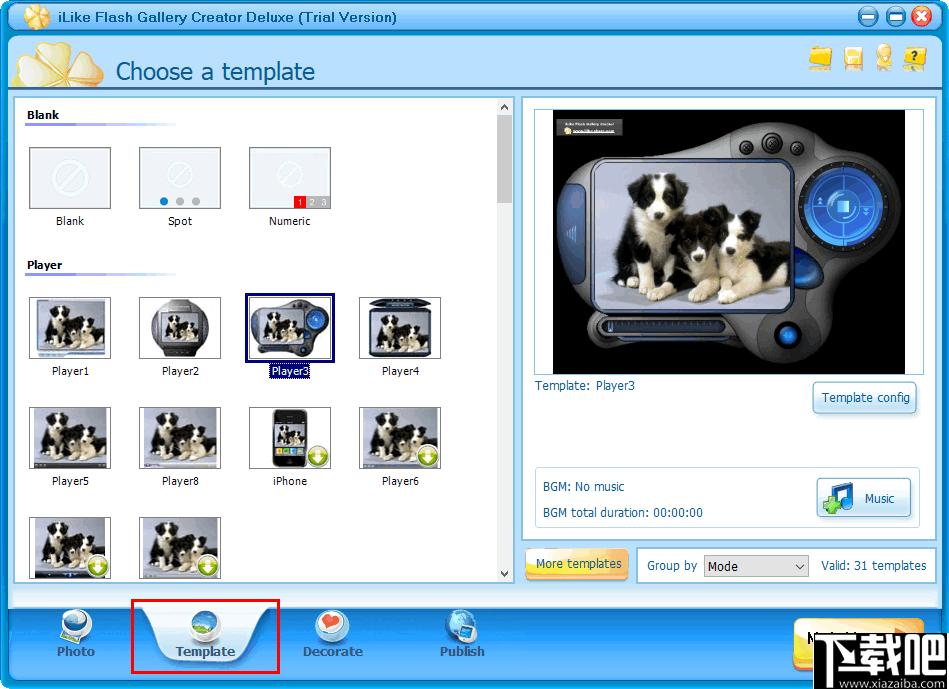Choose the Player1 template
Image resolution: width=949 pixels, height=689 pixels.
click(x=70, y=328)
